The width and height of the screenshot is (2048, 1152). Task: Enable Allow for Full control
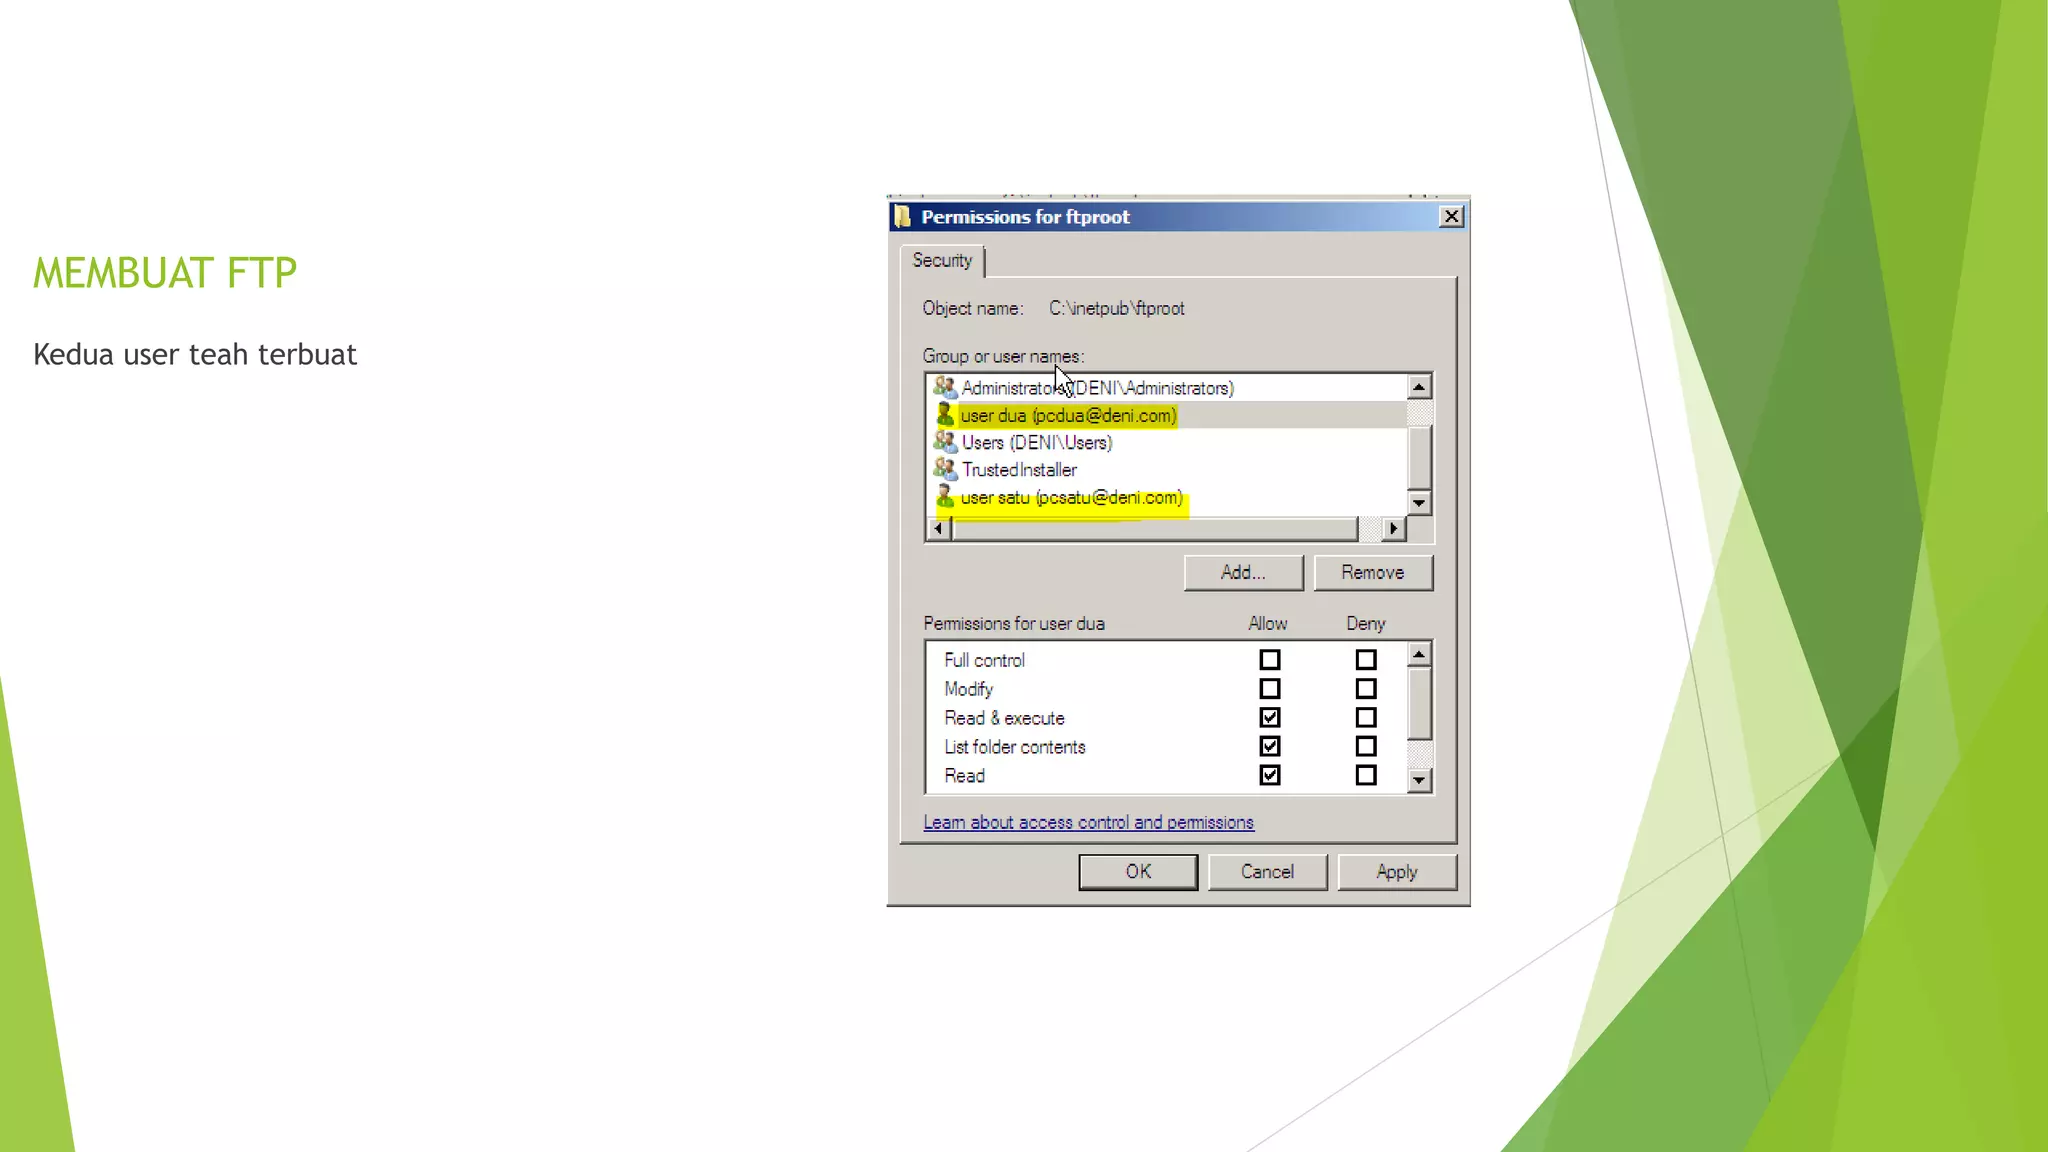click(1269, 660)
